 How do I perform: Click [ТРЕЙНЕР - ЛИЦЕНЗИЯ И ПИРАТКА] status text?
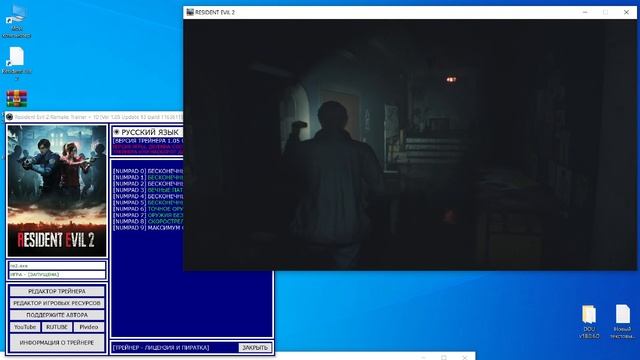(161, 348)
